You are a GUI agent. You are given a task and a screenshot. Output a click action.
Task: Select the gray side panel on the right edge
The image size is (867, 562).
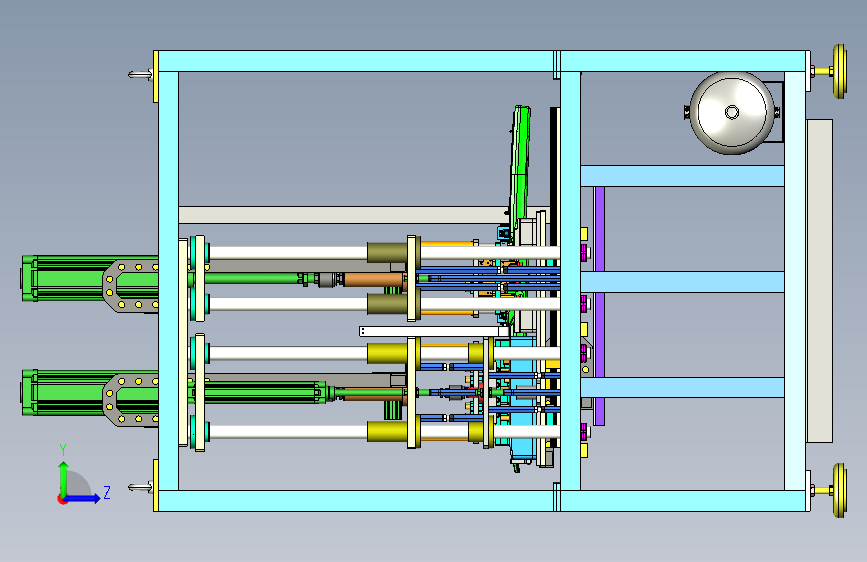pyautogui.click(x=819, y=280)
